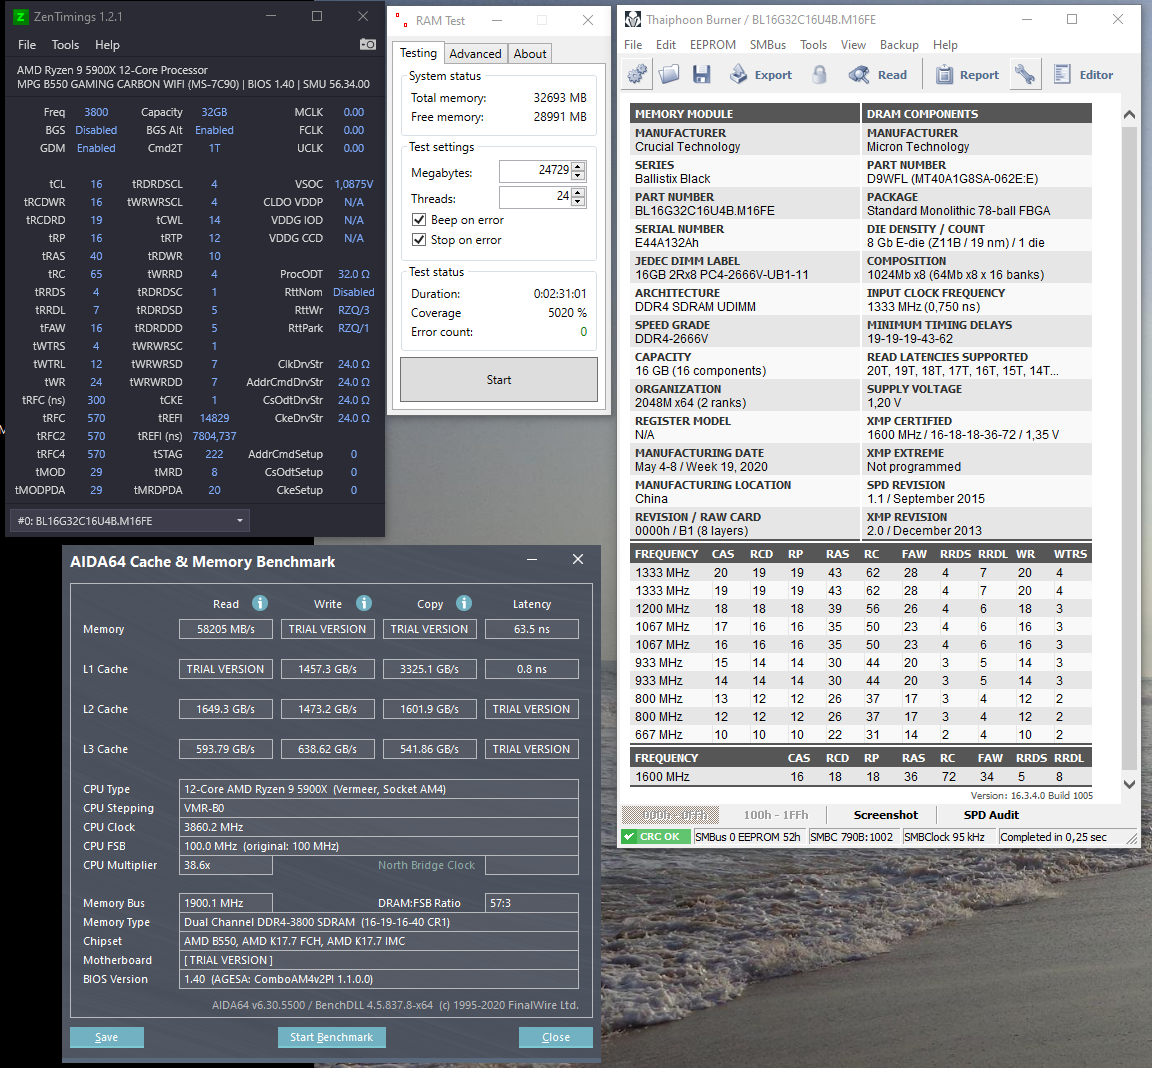This screenshot has height=1068, width=1152.
Task: Open the ZenTimings File menu
Action: tap(26, 45)
